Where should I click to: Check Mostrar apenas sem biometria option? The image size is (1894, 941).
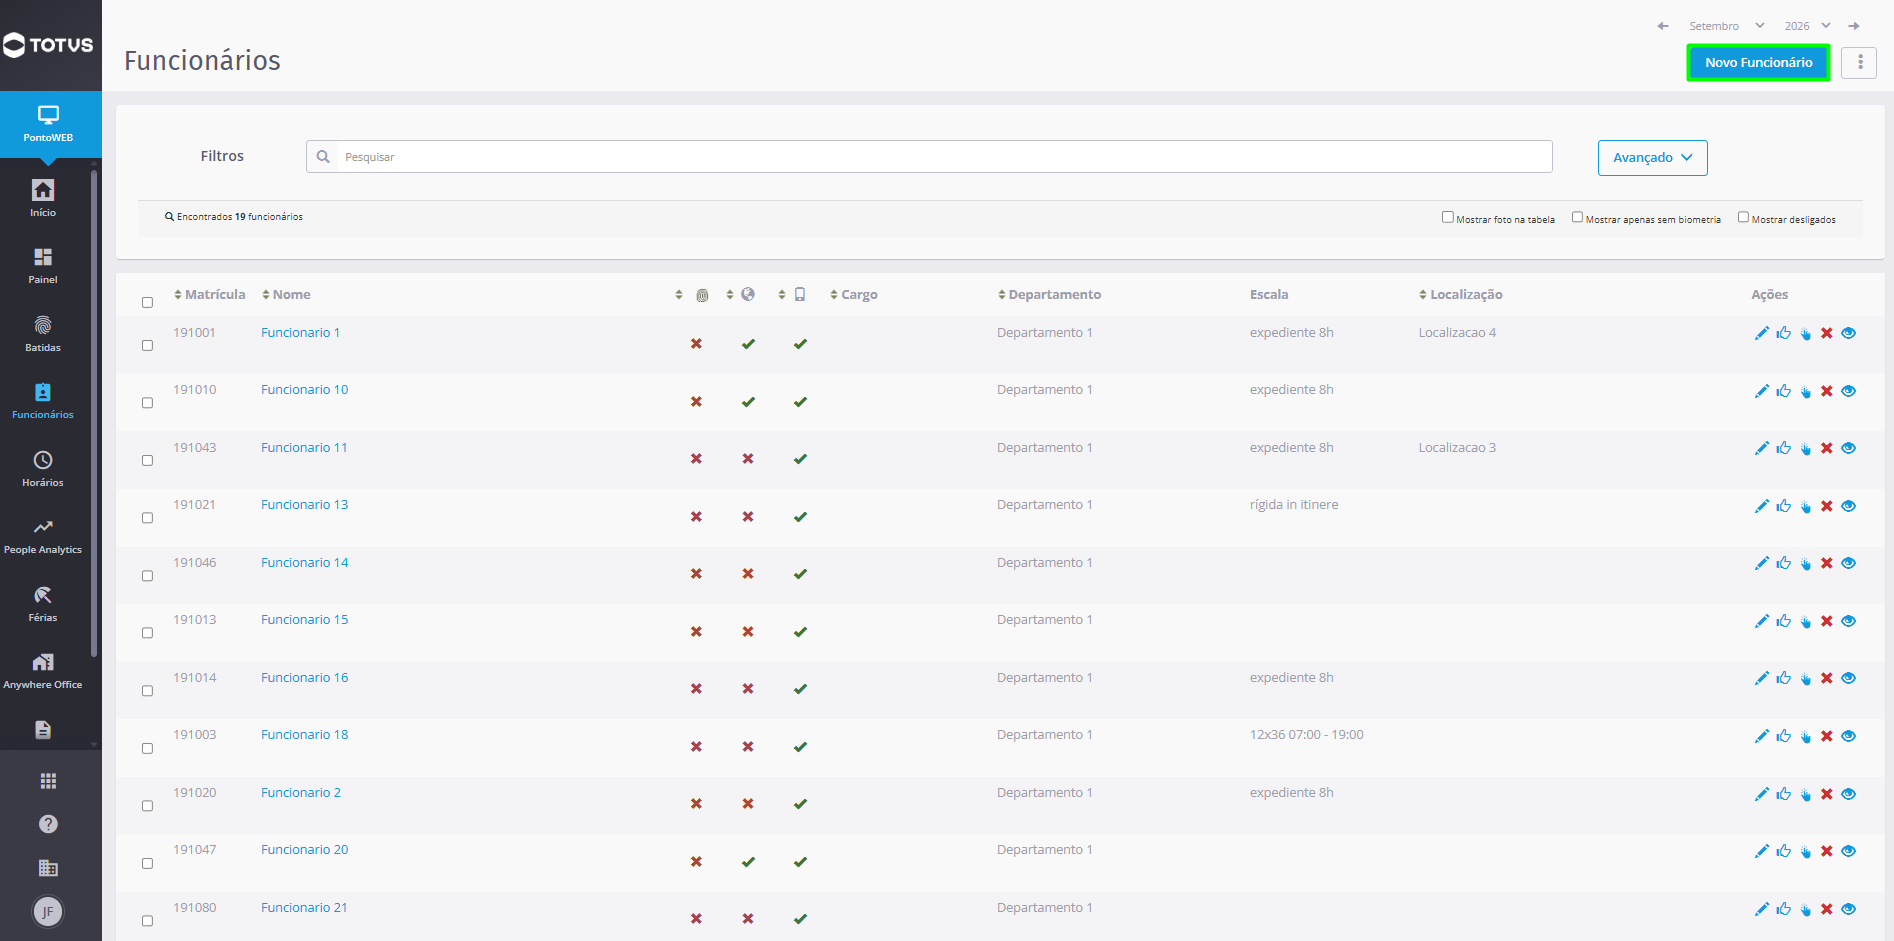[1577, 217]
